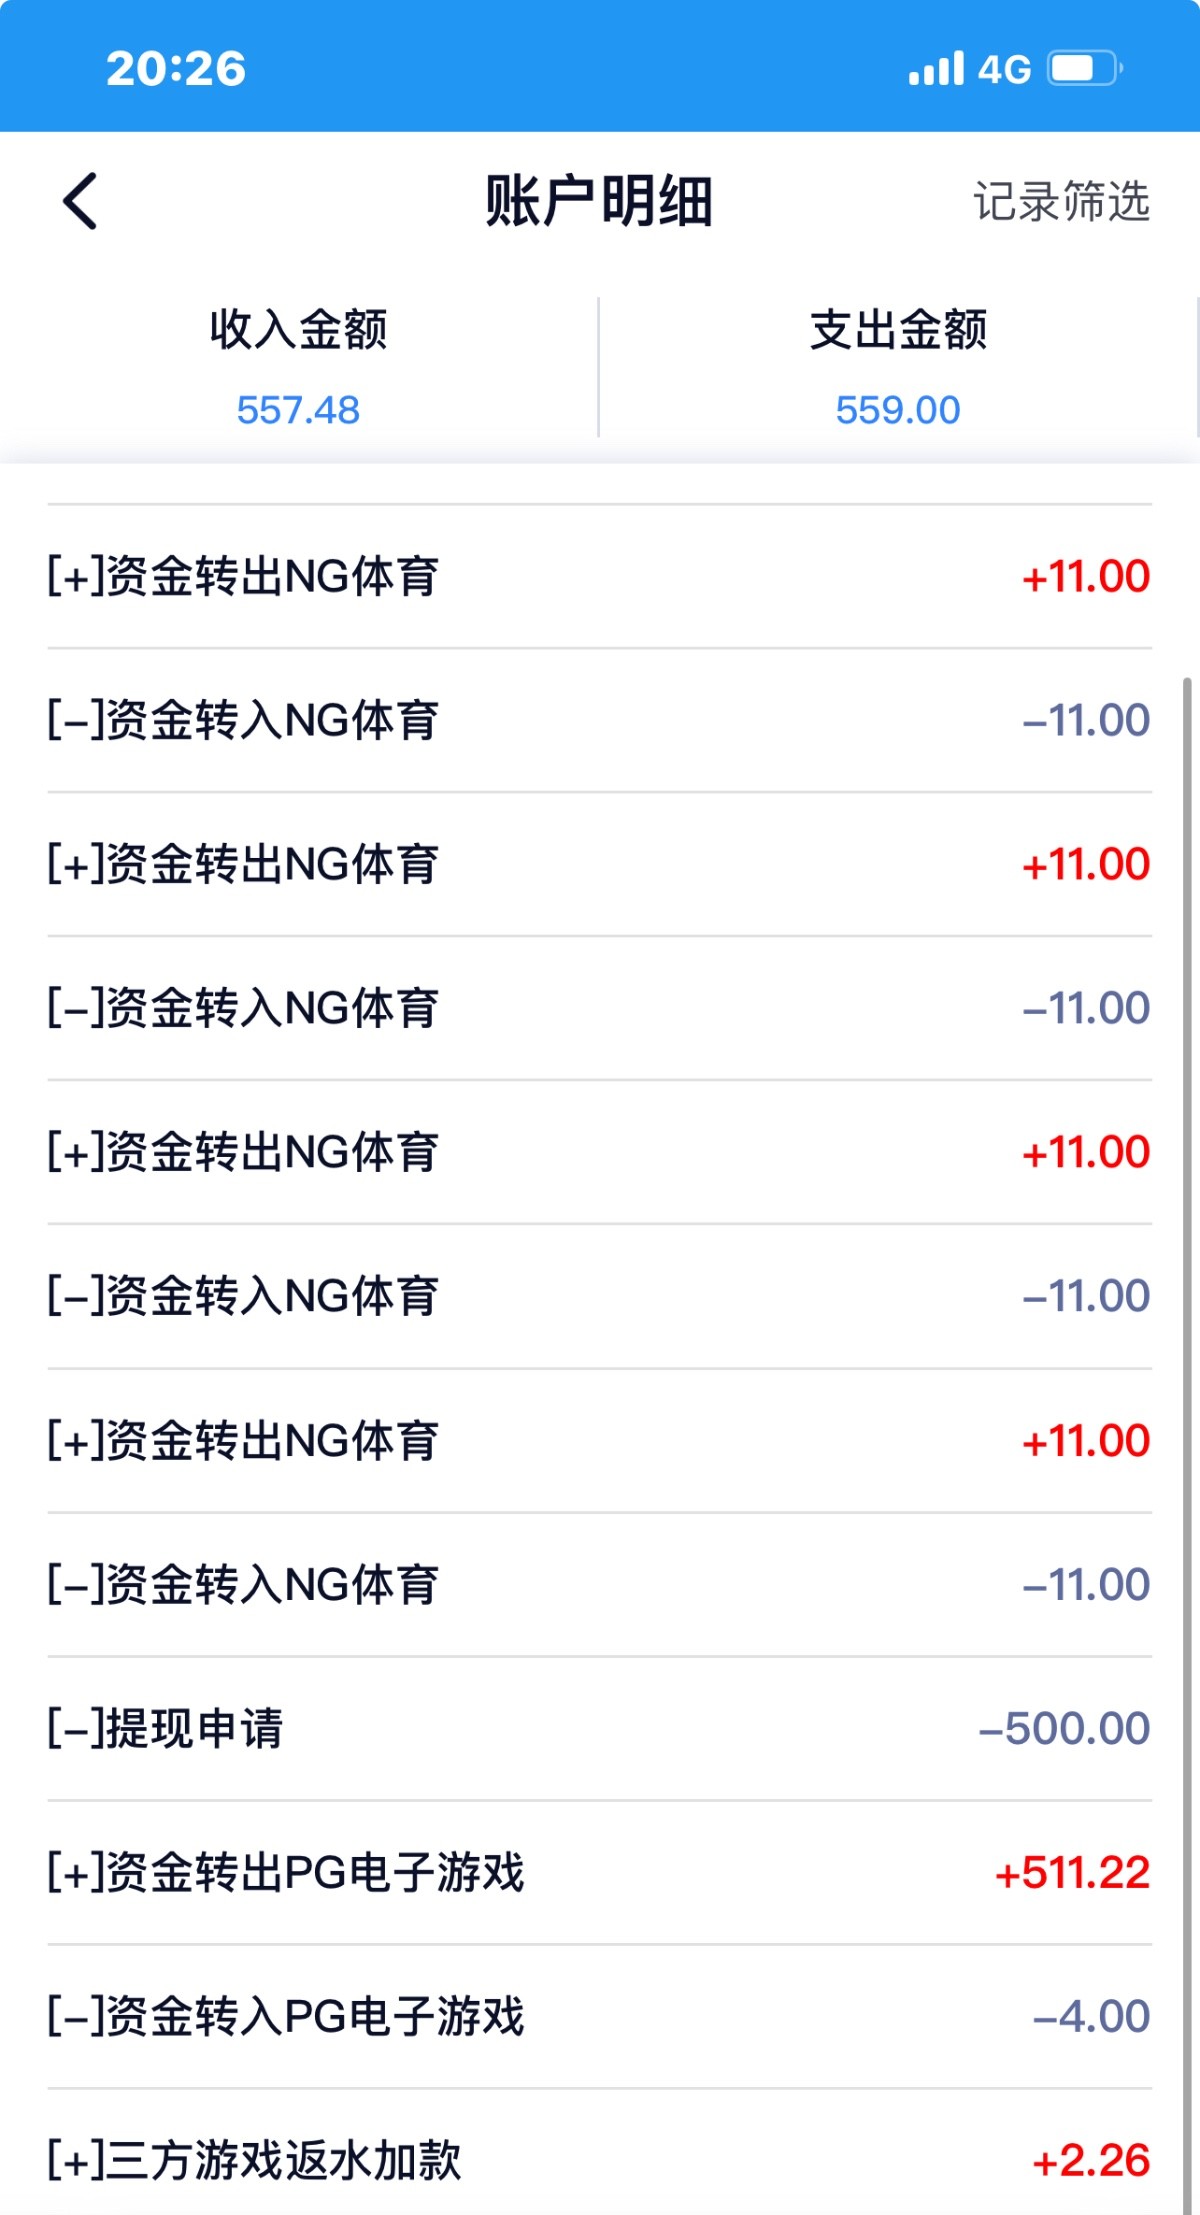Tap the 4G network indicator
The image size is (1200, 2215).
pyautogui.click(x=1004, y=69)
